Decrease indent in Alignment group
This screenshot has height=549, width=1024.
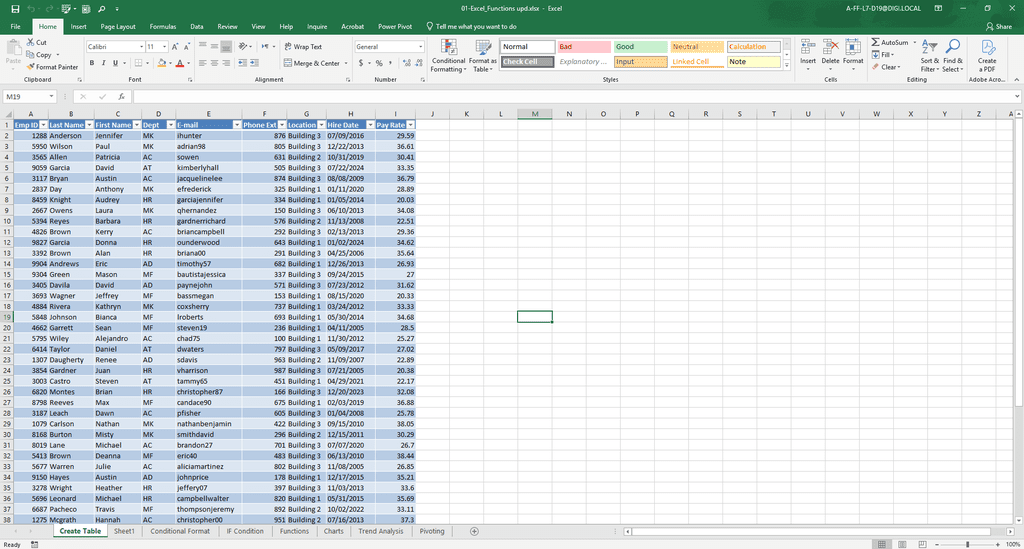click(x=242, y=63)
